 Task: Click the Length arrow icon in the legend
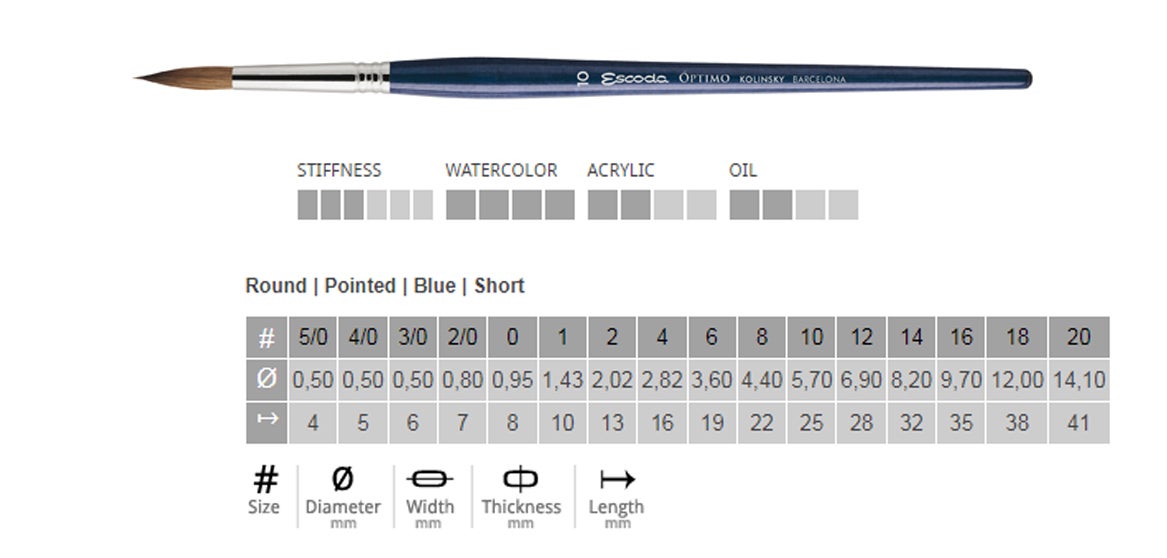point(616,479)
